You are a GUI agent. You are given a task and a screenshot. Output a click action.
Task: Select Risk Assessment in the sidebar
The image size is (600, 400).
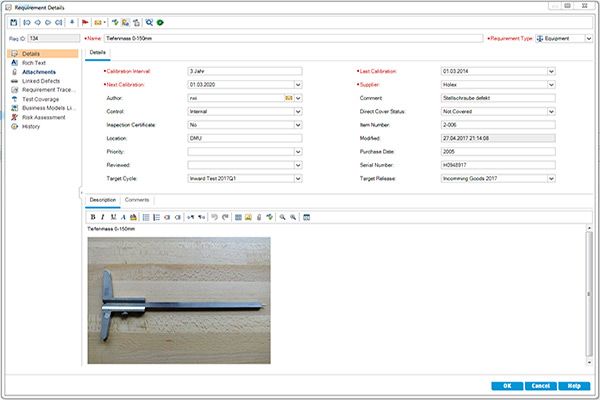click(x=43, y=117)
